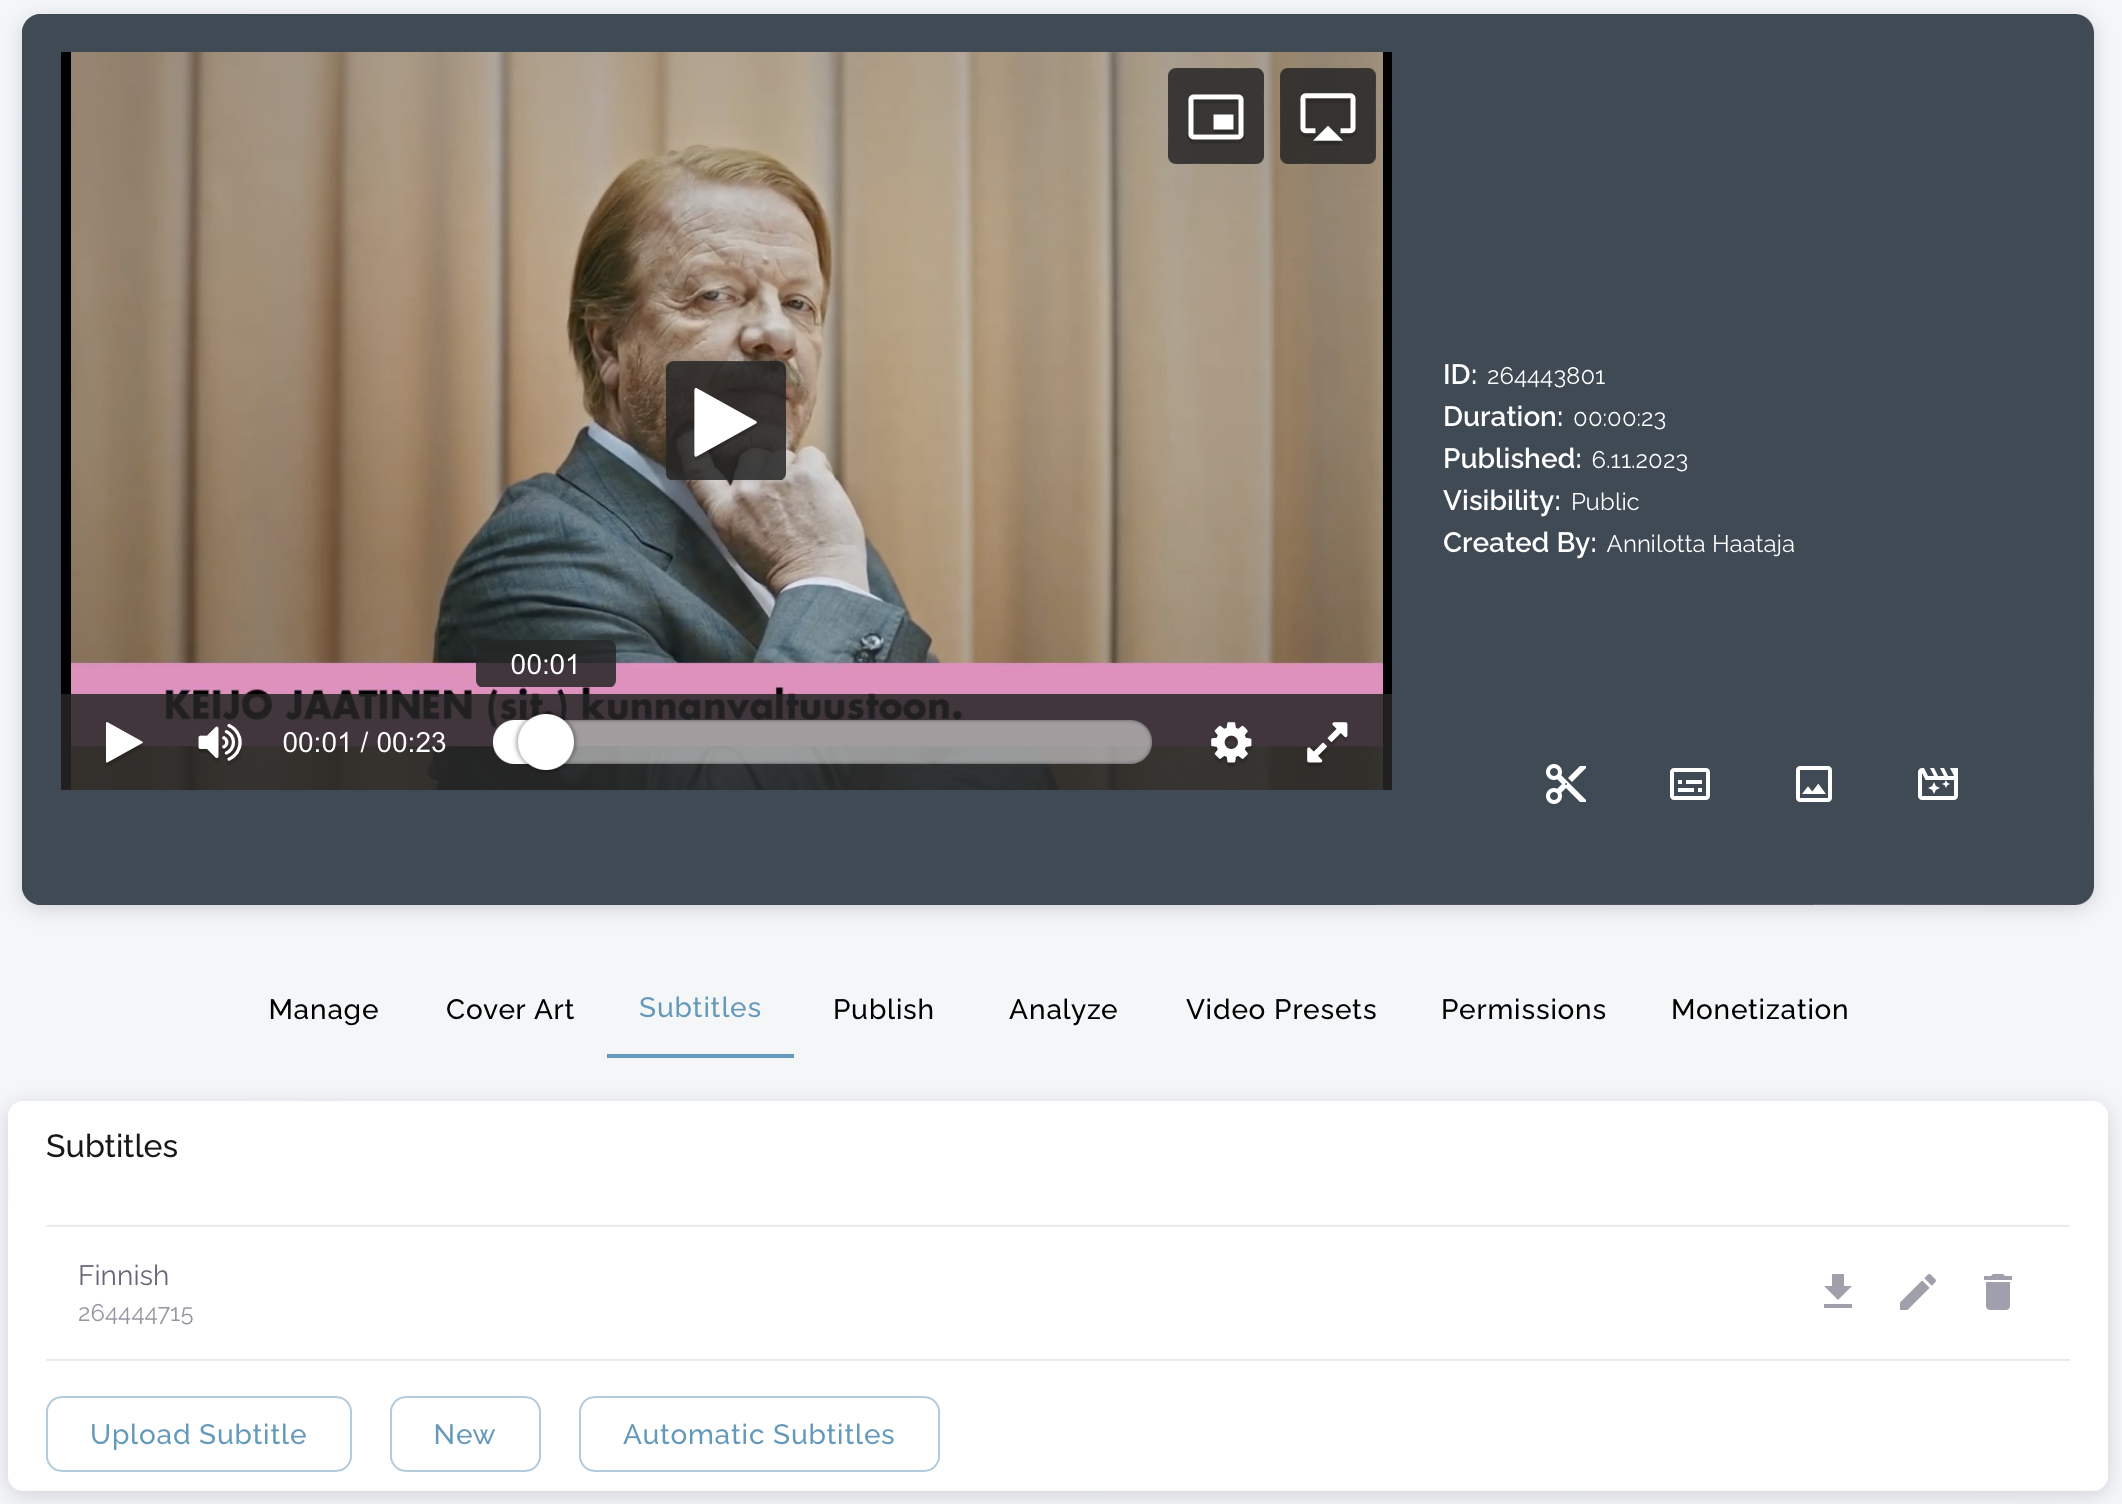Open the subtitles icon beside the scissors
The height and width of the screenshot is (1504, 2122).
pyautogui.click(x=1689, y=784)
